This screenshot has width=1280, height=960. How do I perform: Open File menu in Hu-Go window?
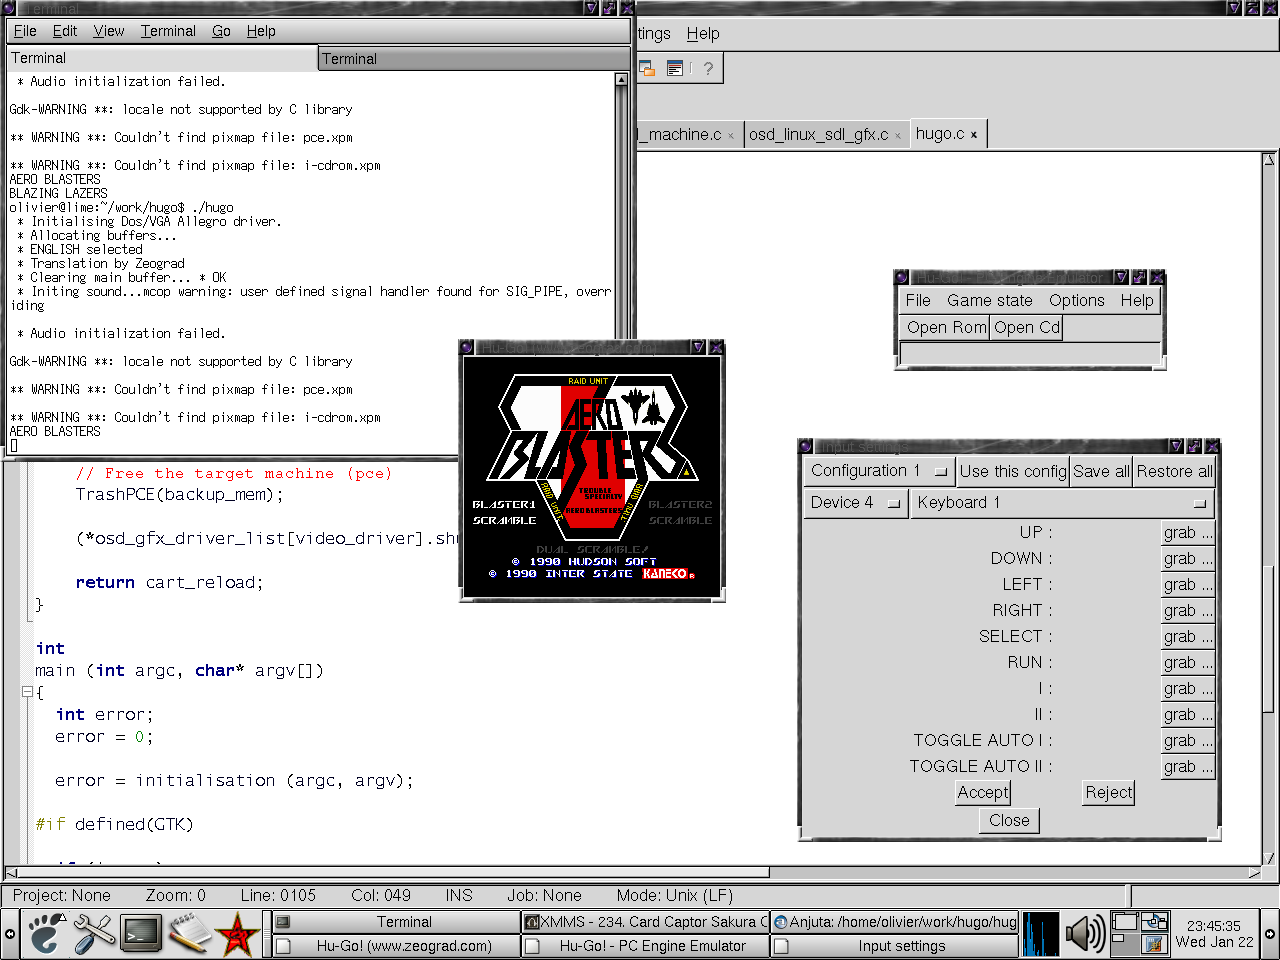click(918, 300)
